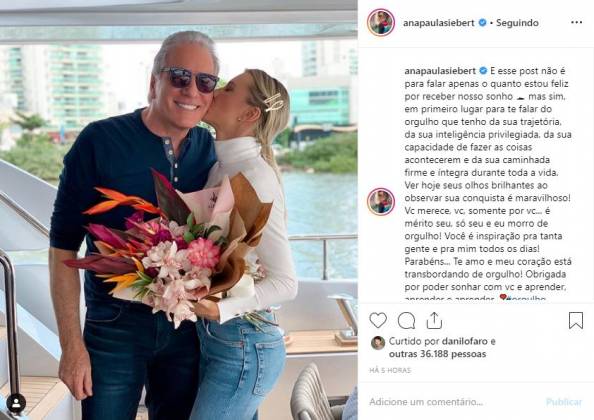Open anapaulasiebert username in the caption

(x=440, y=71)
